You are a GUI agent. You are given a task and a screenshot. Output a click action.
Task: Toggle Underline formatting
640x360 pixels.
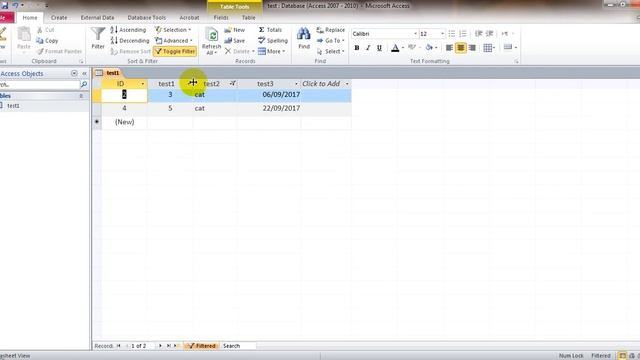pyautogui.click(x=379, y=48)
